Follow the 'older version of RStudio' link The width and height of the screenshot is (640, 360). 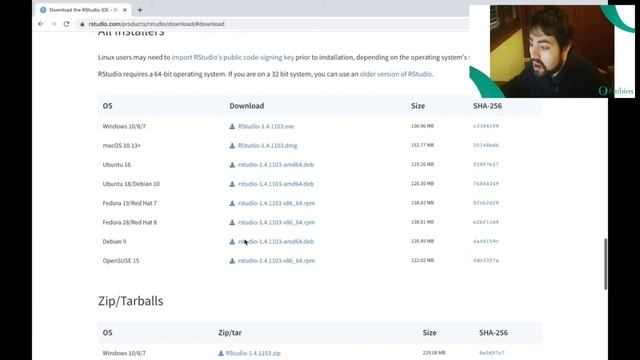(x=396, y=74)
